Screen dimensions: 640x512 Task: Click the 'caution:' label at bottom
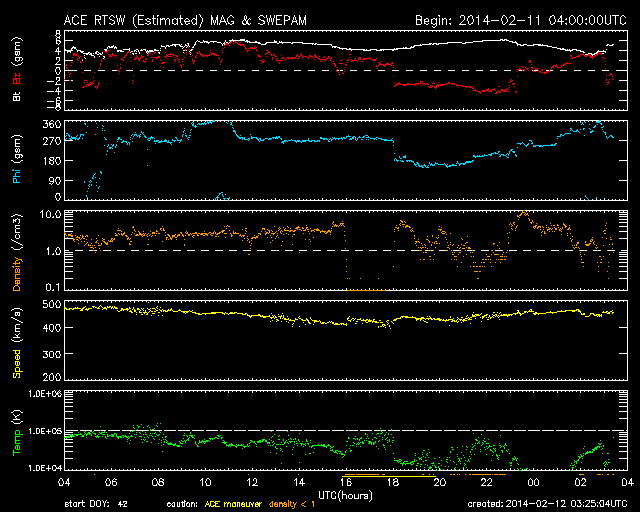click(x=182, y=504)
